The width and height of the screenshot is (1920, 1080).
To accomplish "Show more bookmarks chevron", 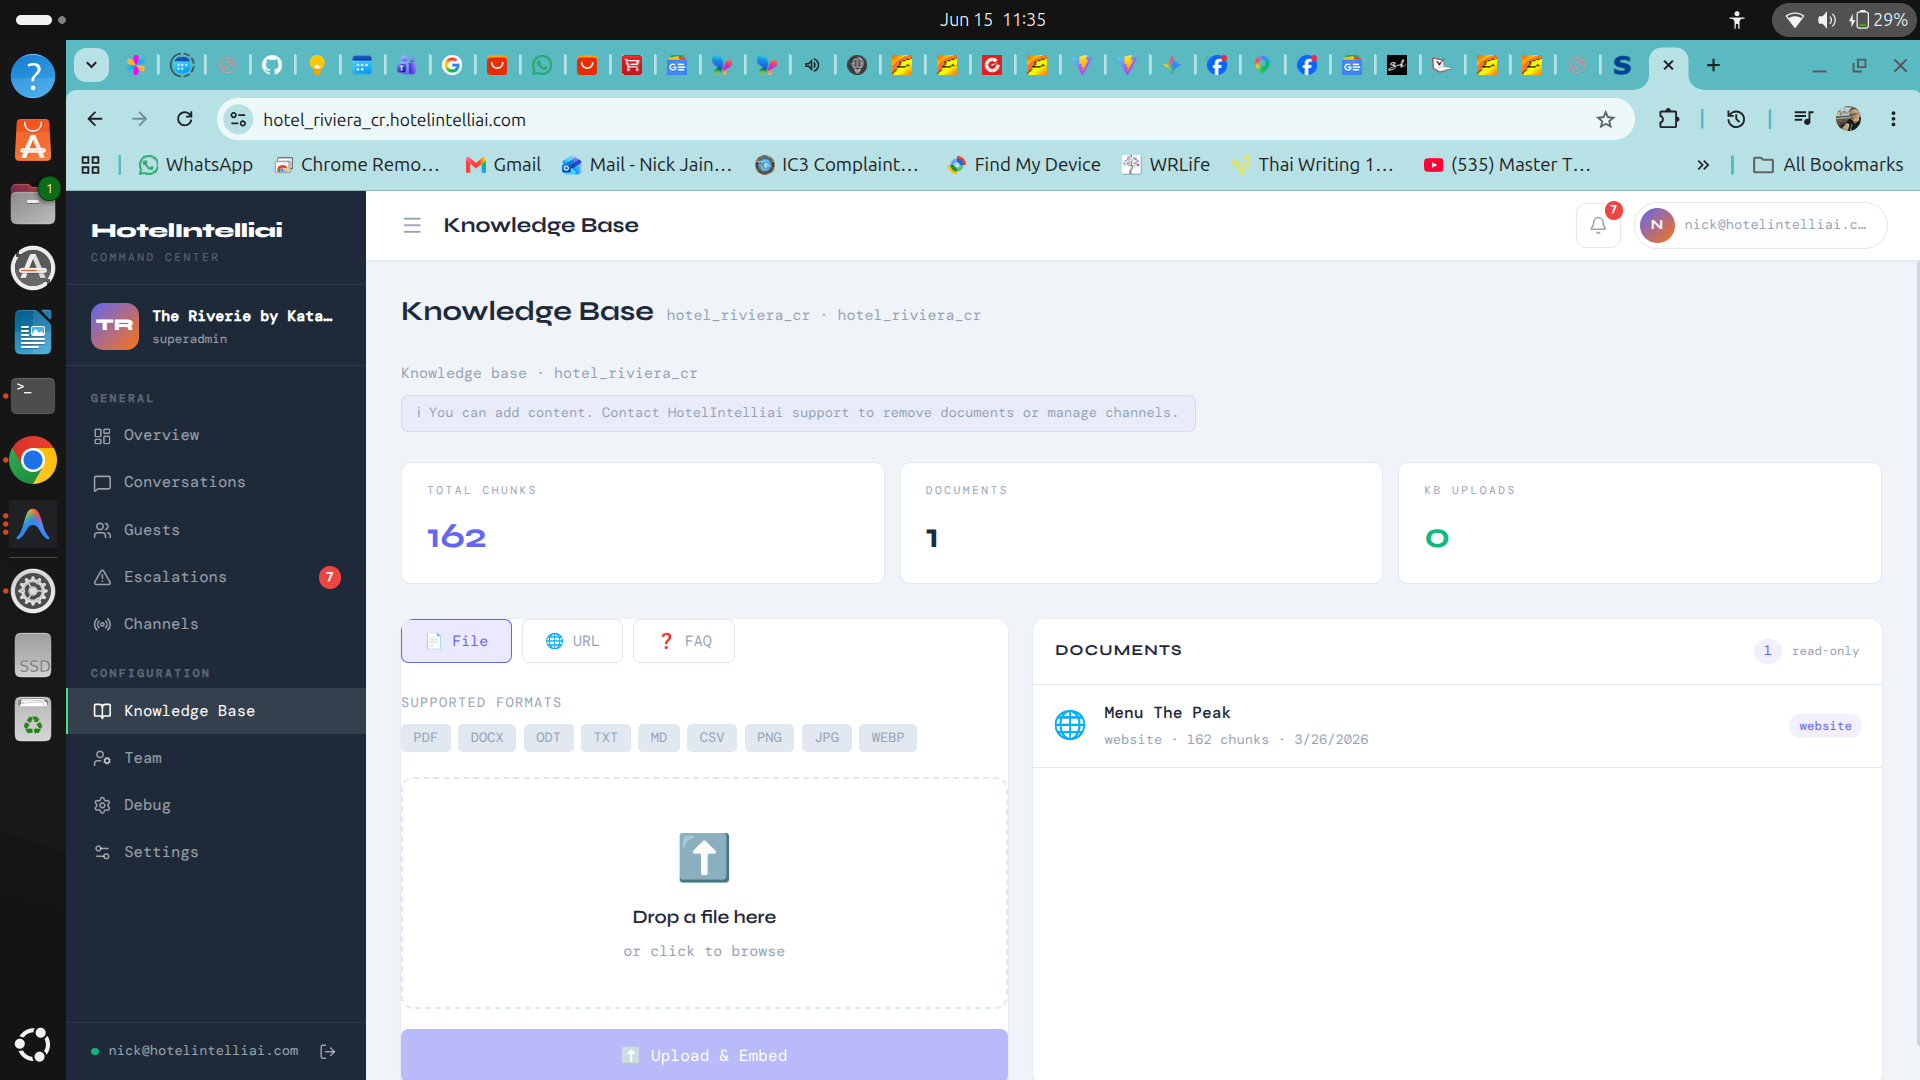I will [x=1703, y=165].
